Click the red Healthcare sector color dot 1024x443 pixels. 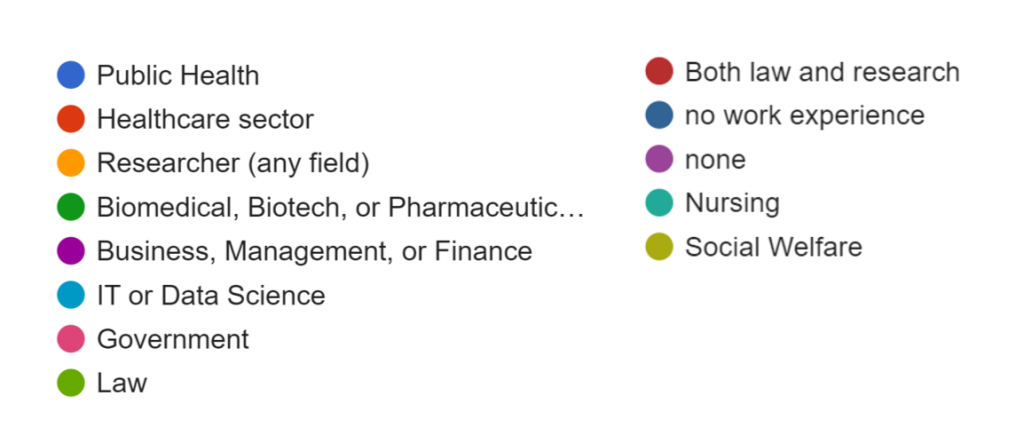[x=71, y=119]
